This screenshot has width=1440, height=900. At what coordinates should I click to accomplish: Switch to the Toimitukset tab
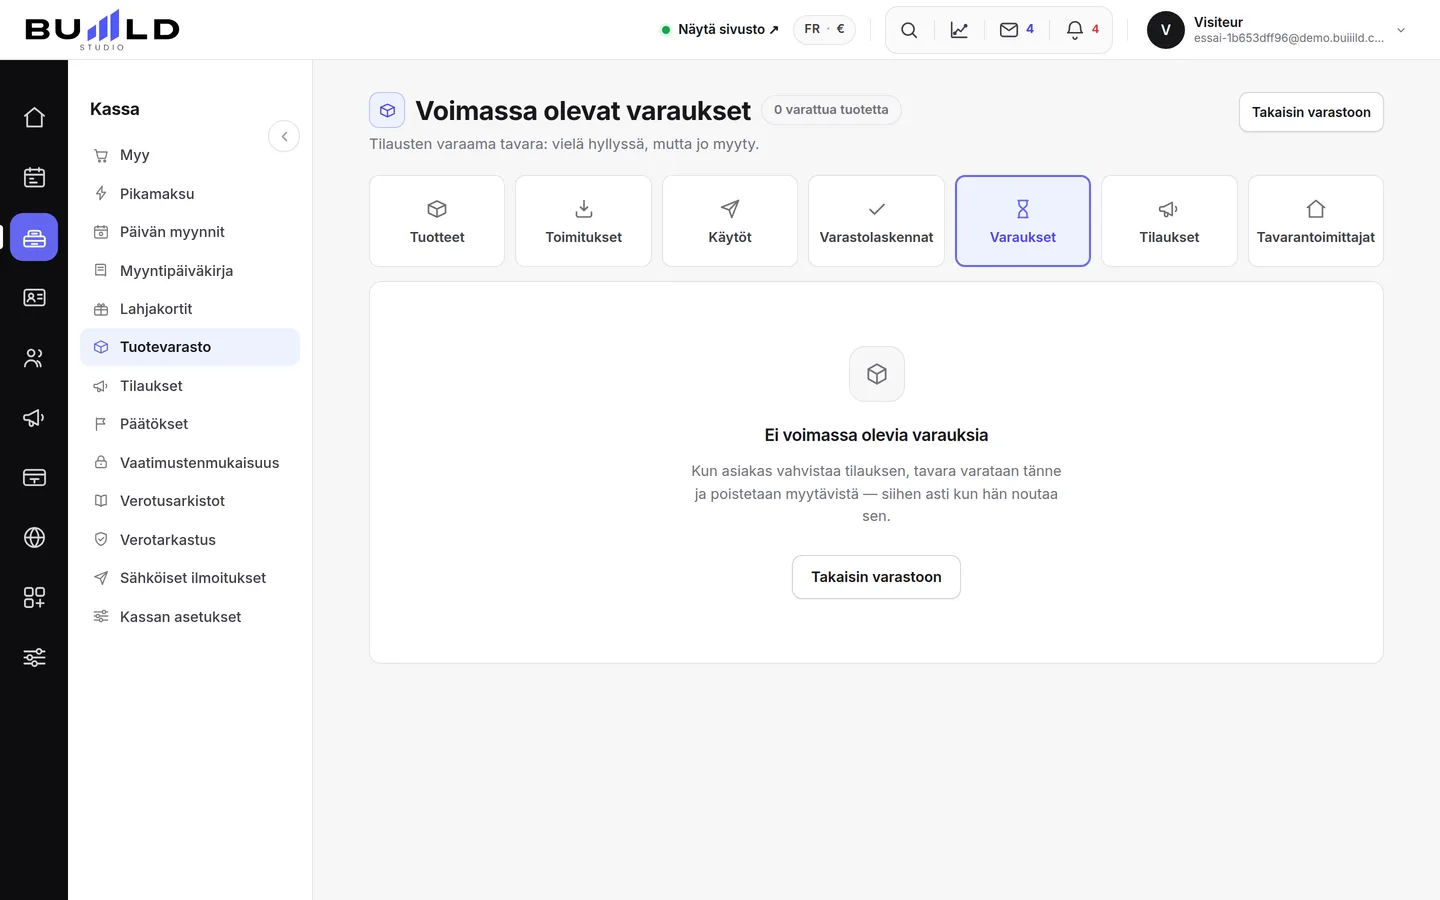583,221
